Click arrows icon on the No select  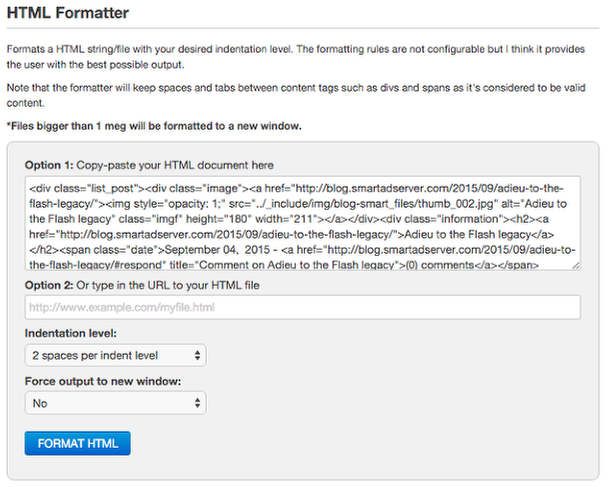click(x=197, y=403)
